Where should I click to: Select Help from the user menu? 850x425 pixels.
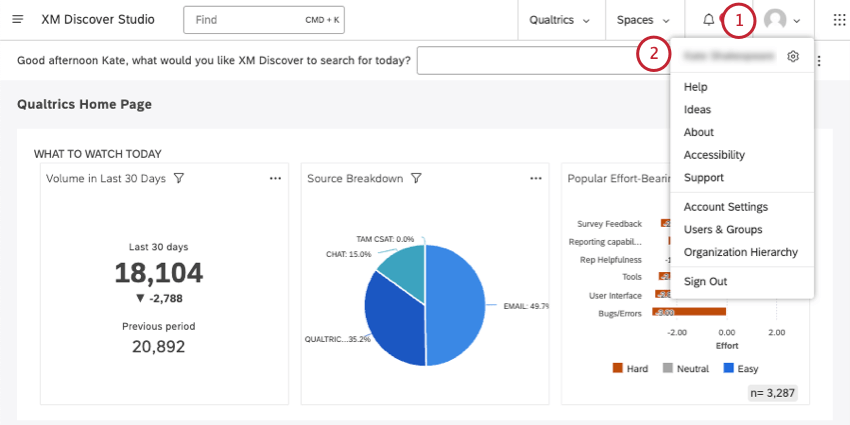coord(696,87)
